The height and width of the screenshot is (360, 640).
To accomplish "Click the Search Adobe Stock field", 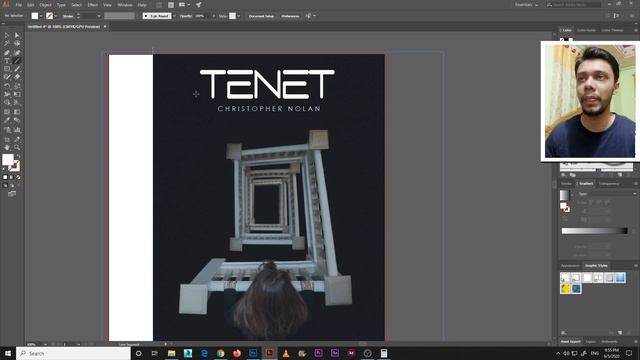I will [574, 4].
